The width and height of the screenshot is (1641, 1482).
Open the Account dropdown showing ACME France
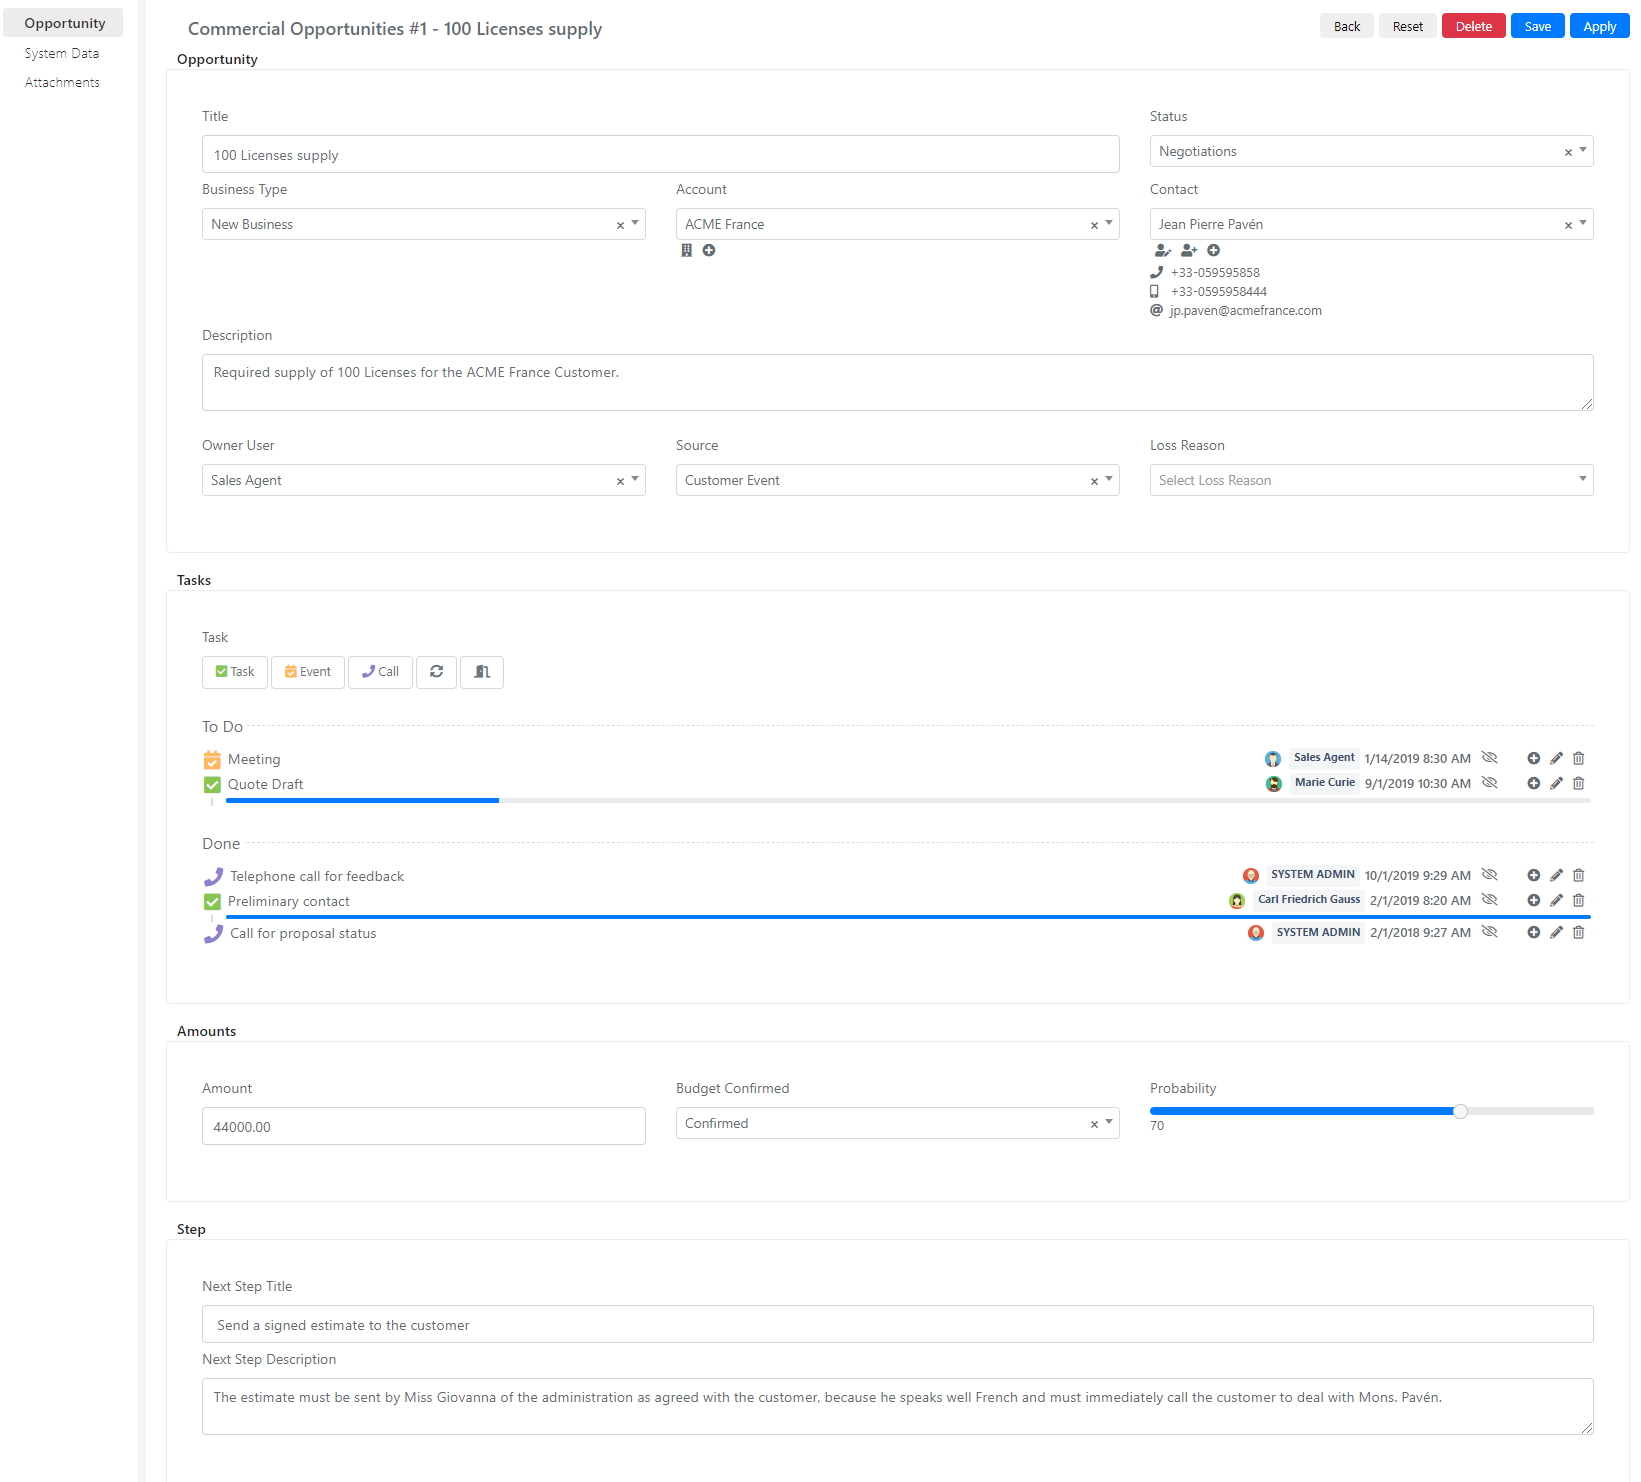pos(897,224)
